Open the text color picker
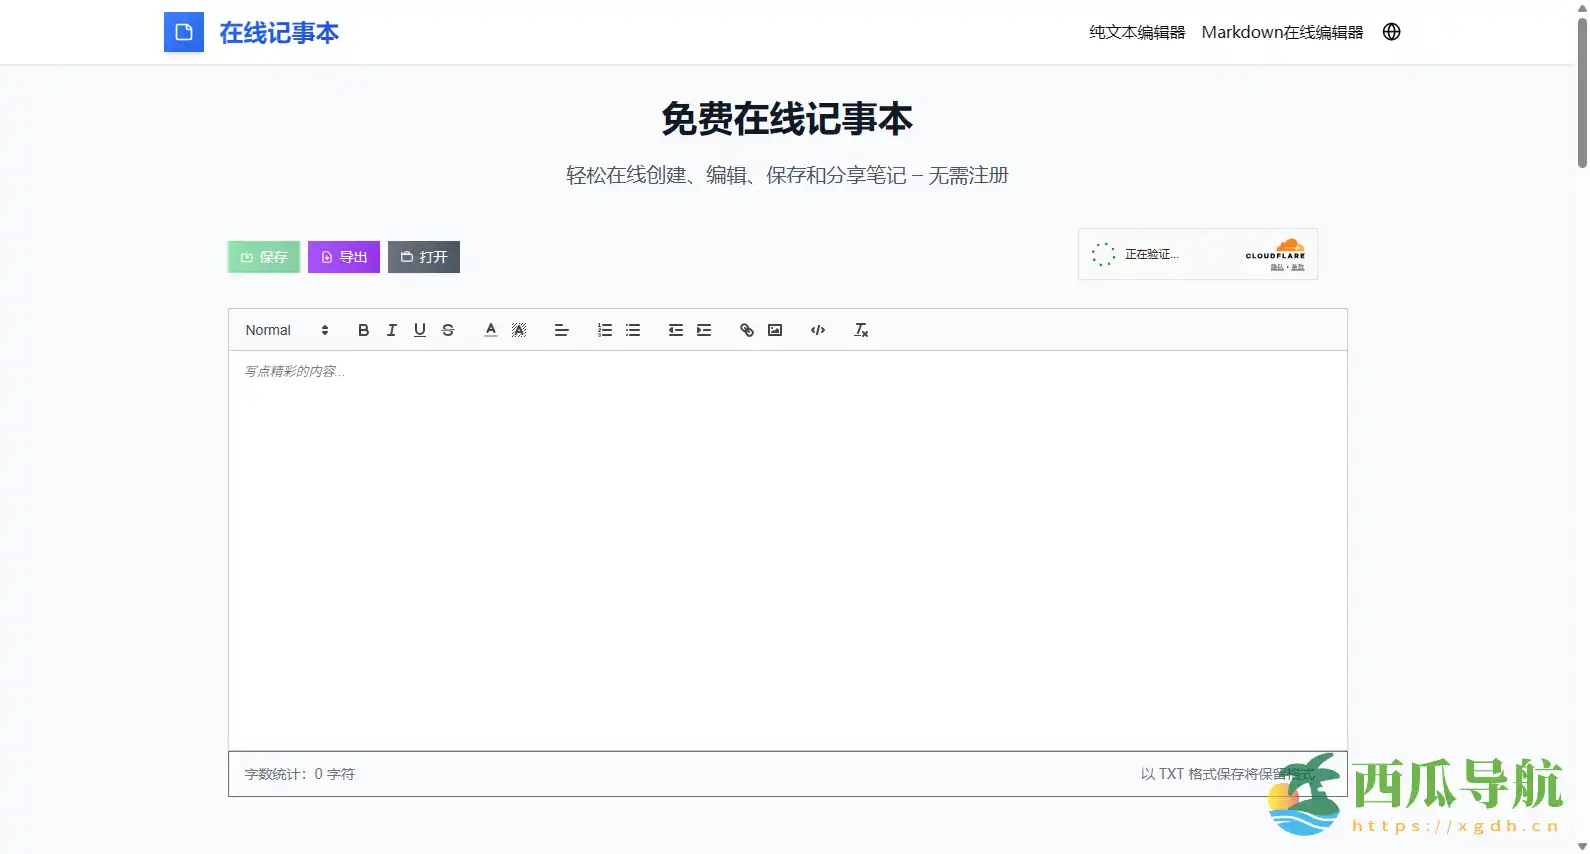The width and height of the screenshot is (1590, 854). click(x=490, y=330)
